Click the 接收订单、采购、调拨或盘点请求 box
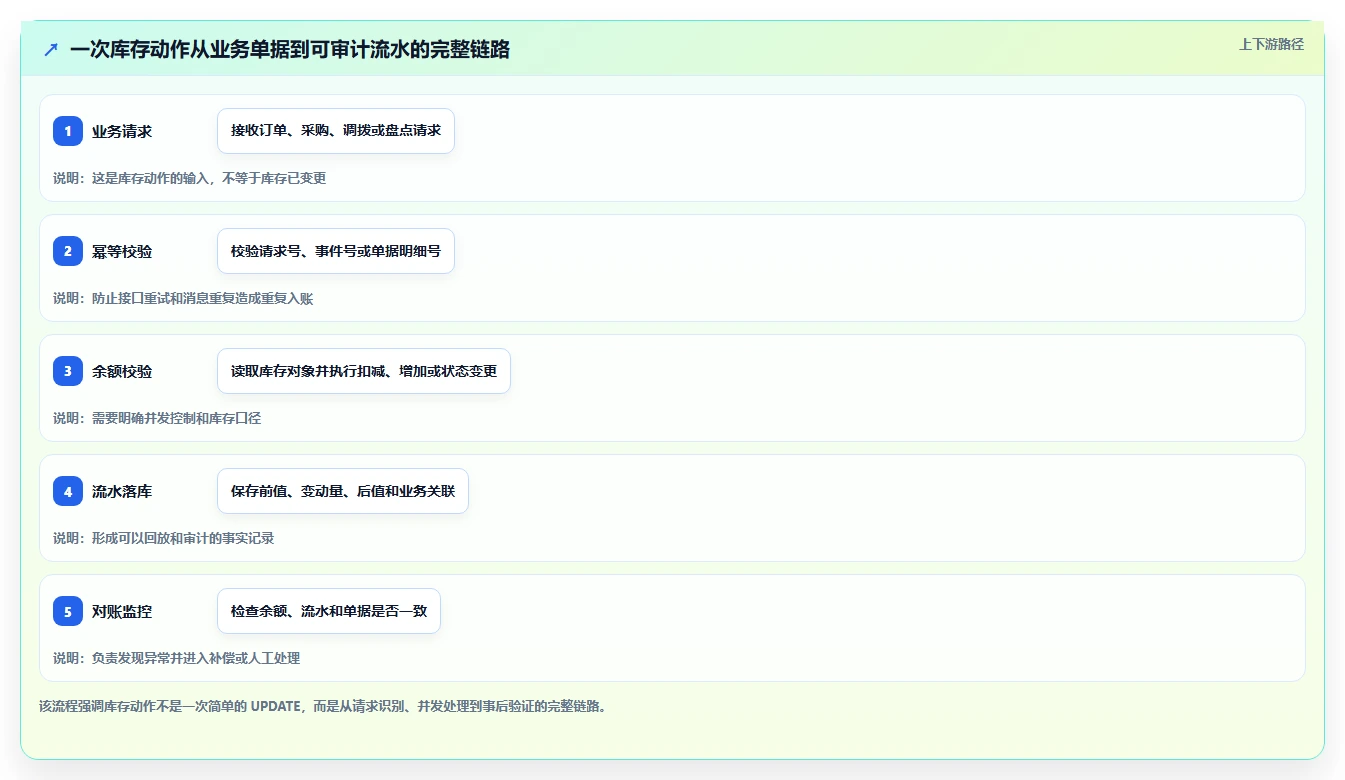Image resolution: width=1345 pixels, height=780 pixels. 336,131
